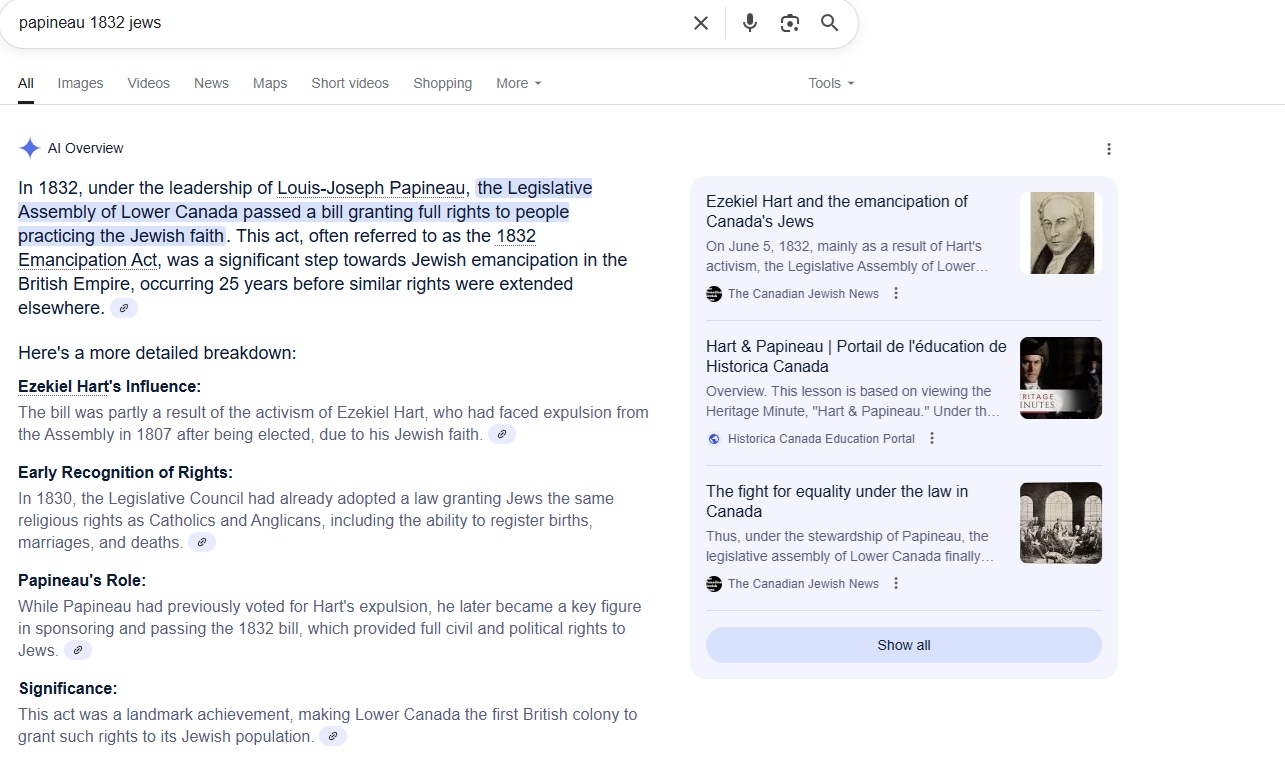
Task: Click snippet 'On June 5, 1832, mainly as a result'
Action: 847,256
